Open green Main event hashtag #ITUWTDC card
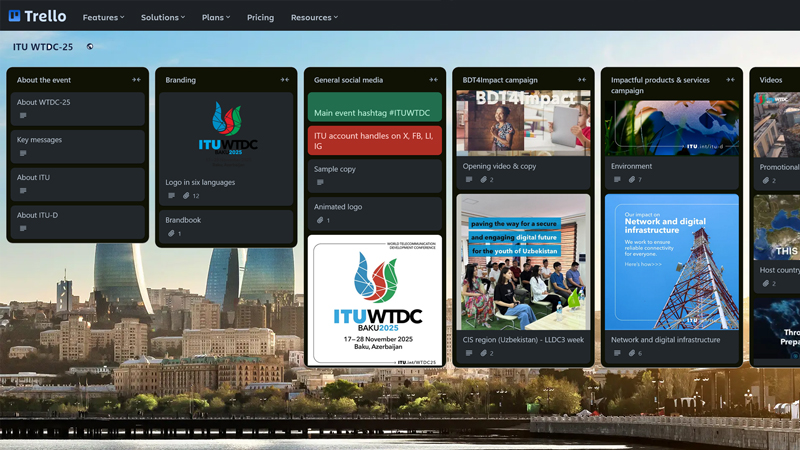The height and width of the screenshot is (450, 800). click(x=374, y=107)
